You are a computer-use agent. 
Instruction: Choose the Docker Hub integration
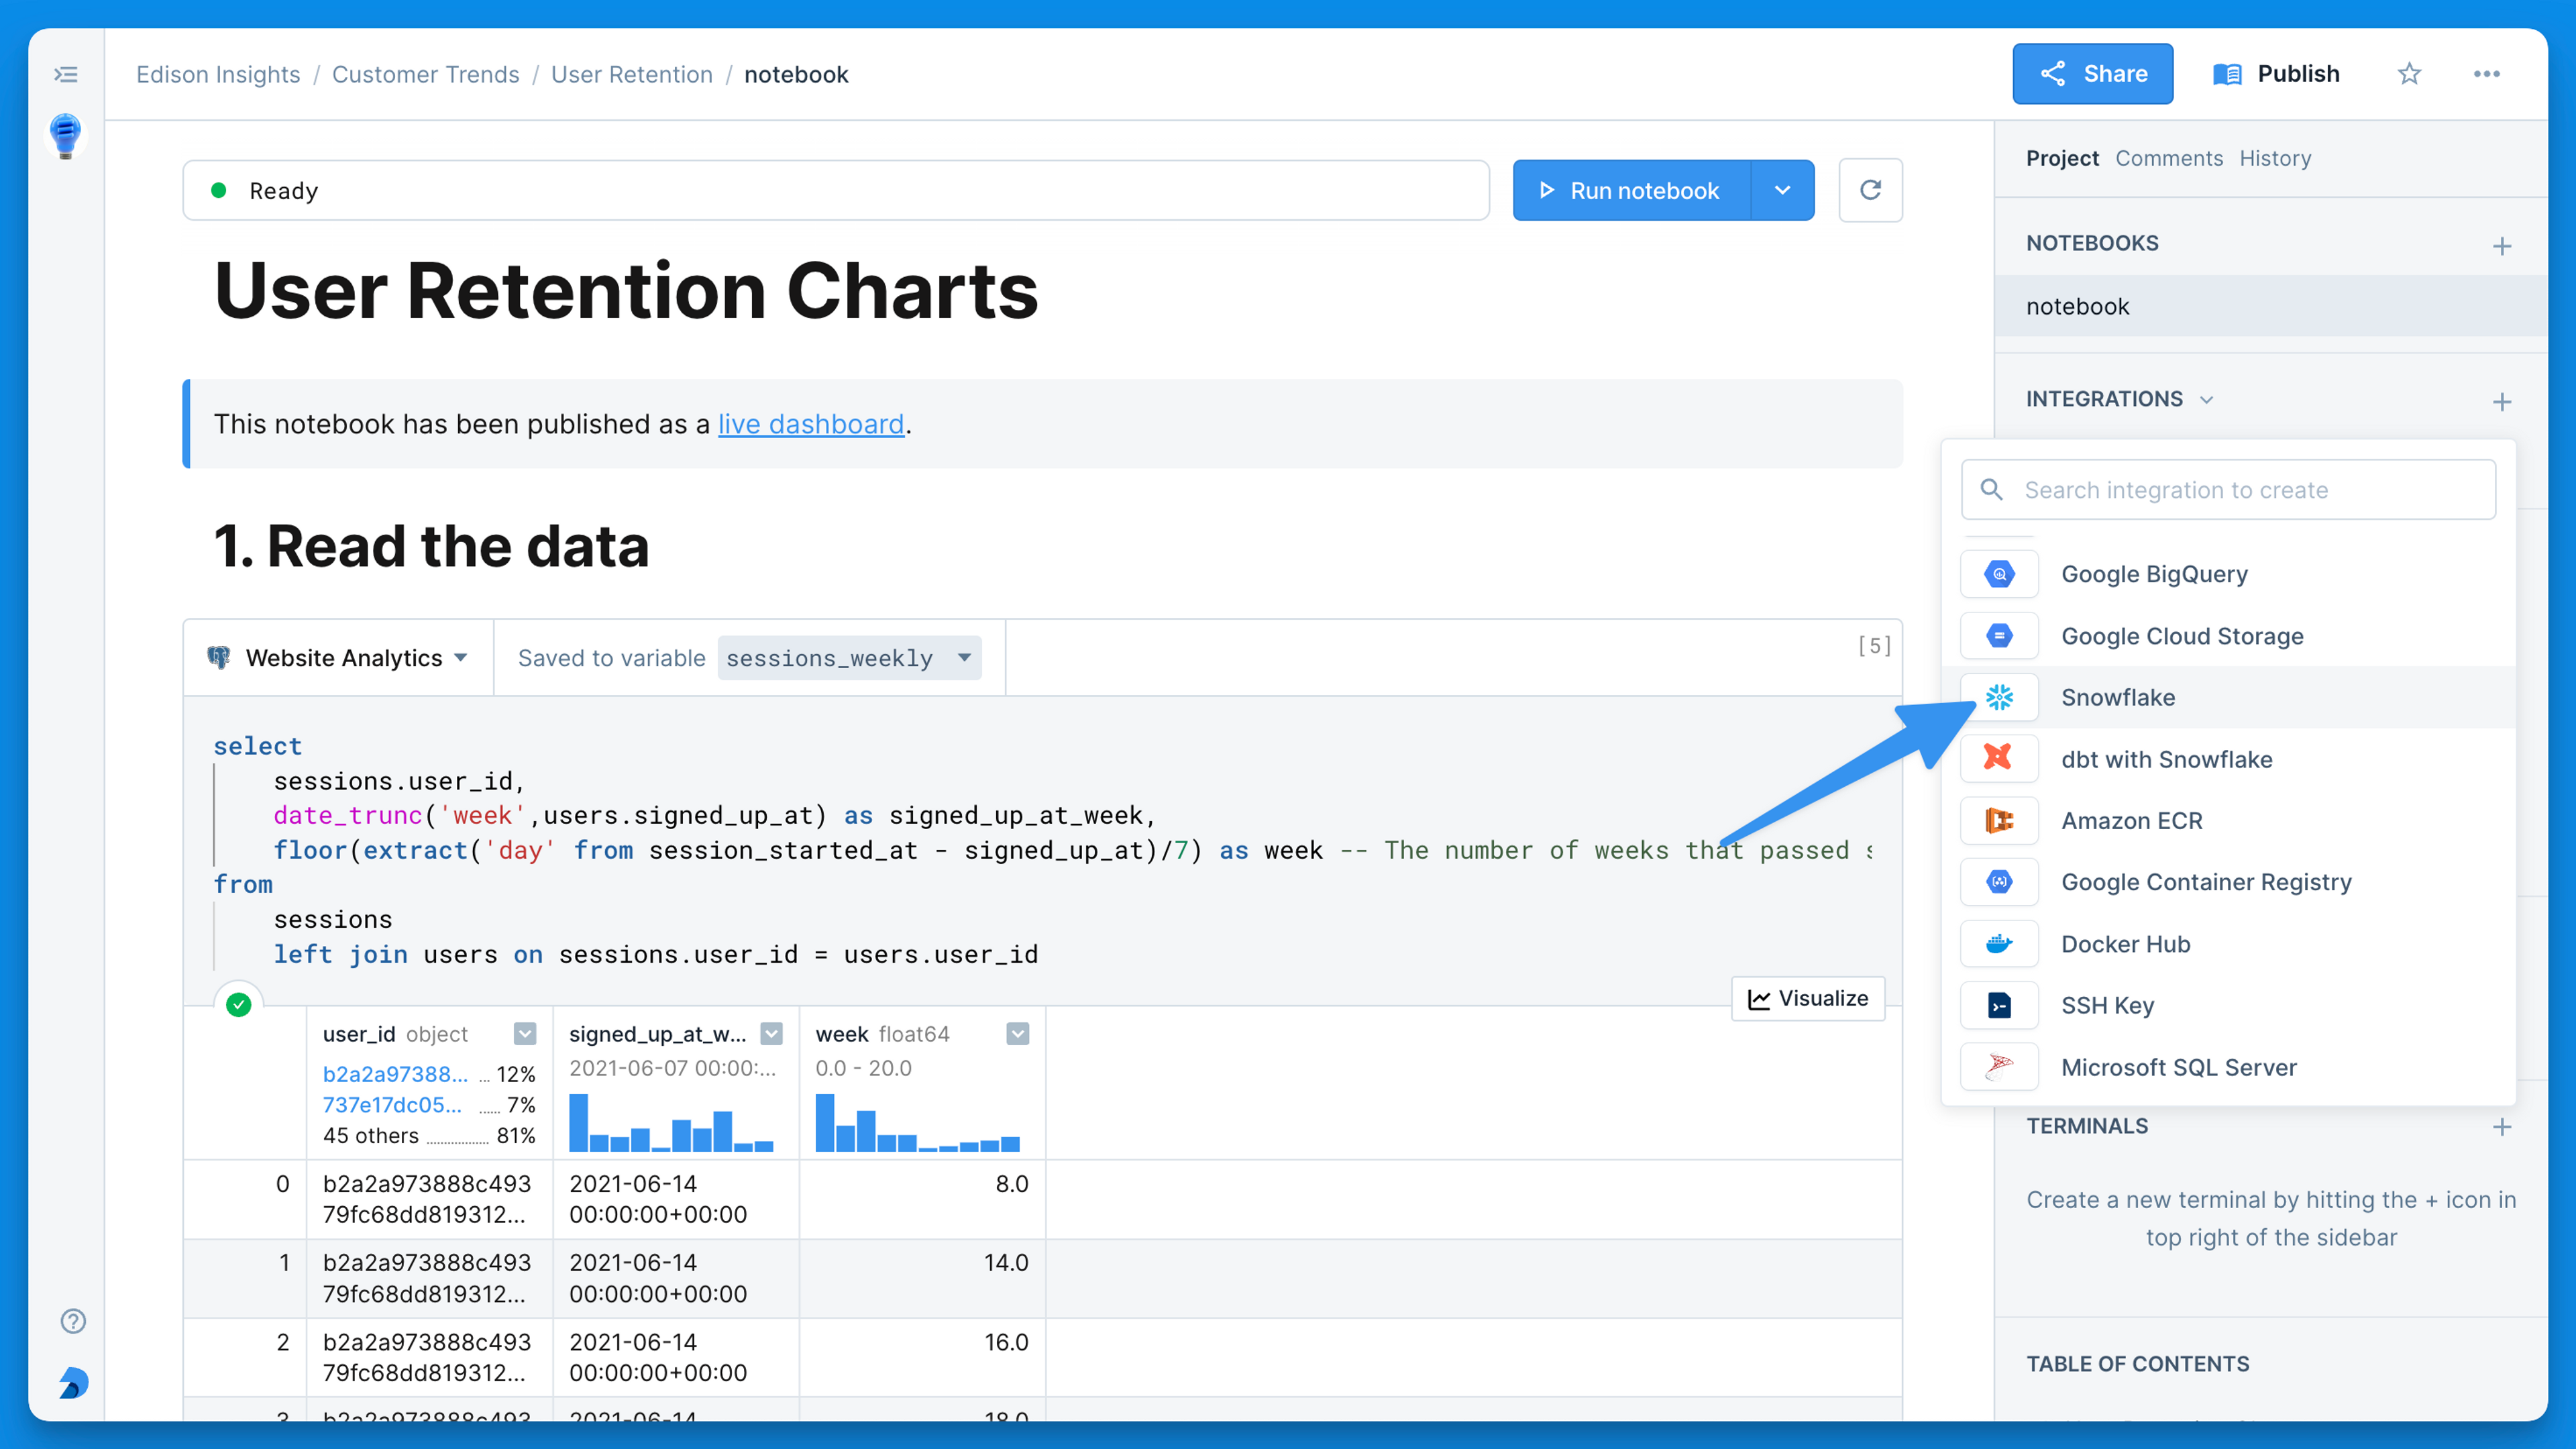click(2228, 944)
